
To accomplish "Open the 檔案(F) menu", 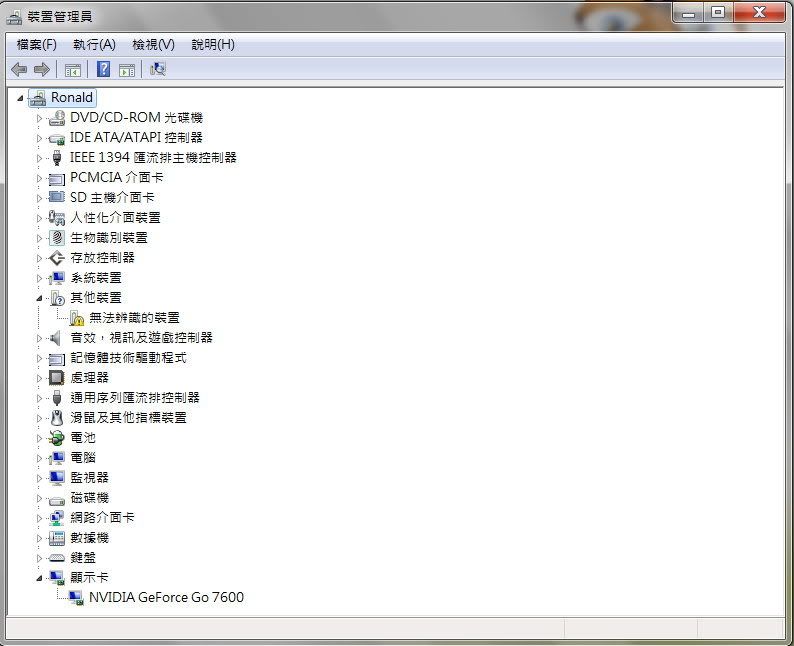I will (x=36, y=45).
